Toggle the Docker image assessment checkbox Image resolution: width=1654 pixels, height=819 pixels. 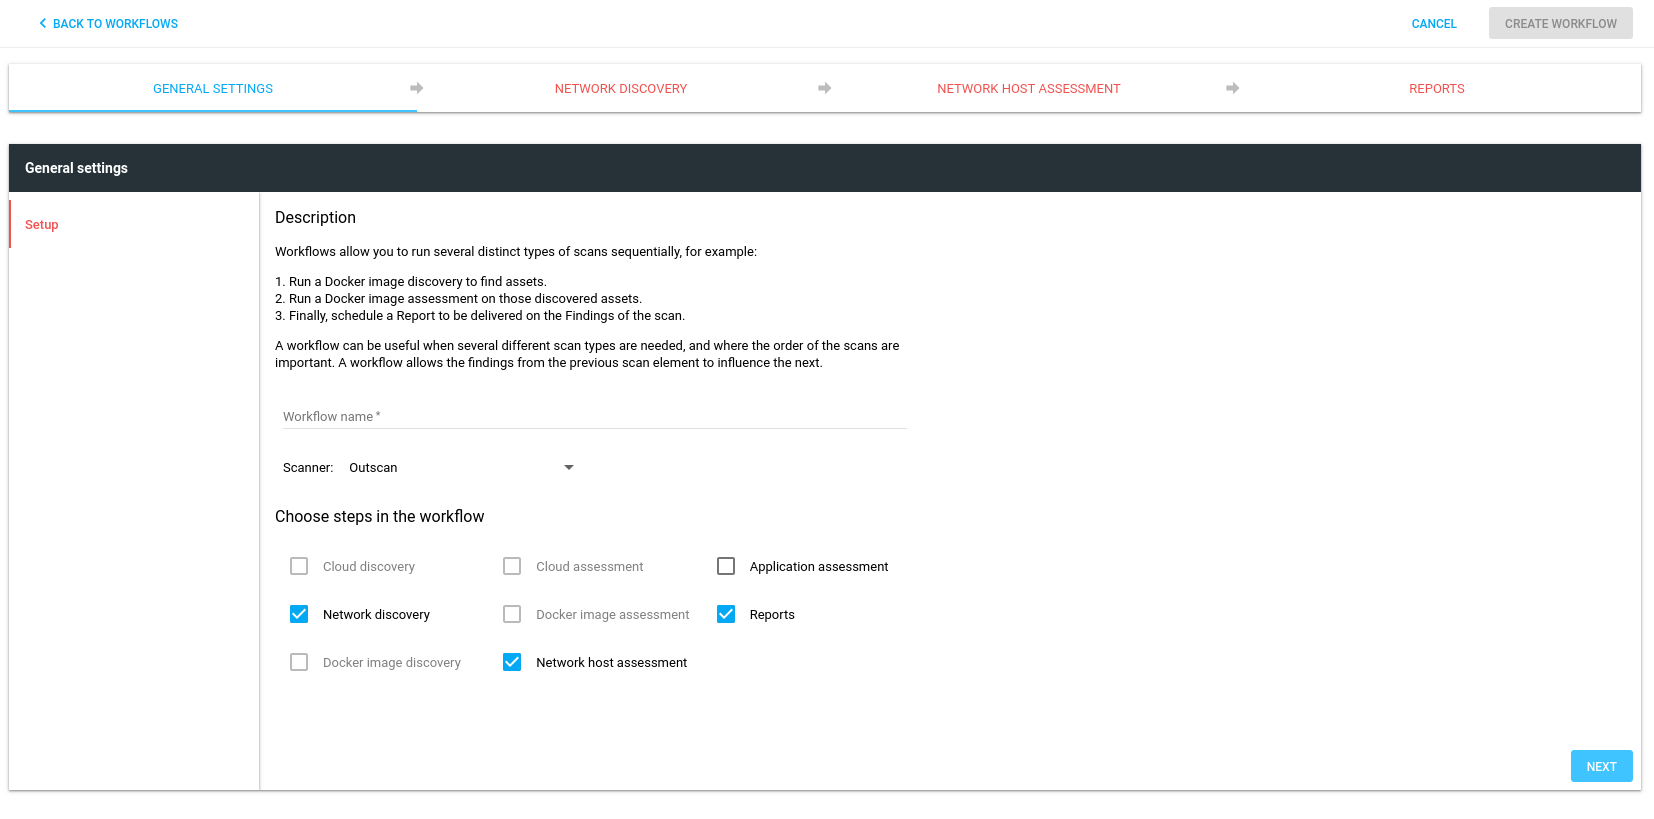pyautogui.click(x=512, y=614)
